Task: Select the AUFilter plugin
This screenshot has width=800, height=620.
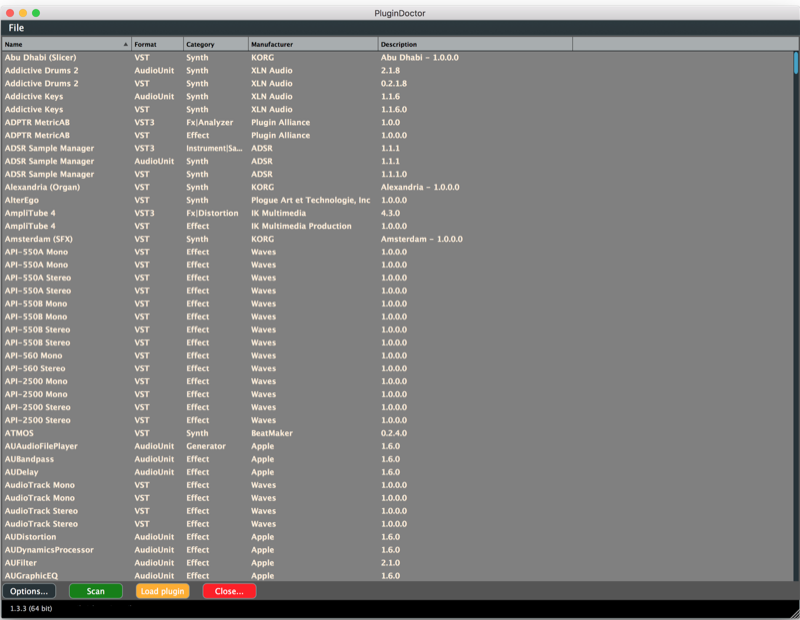Action: [x=20, y=563]
